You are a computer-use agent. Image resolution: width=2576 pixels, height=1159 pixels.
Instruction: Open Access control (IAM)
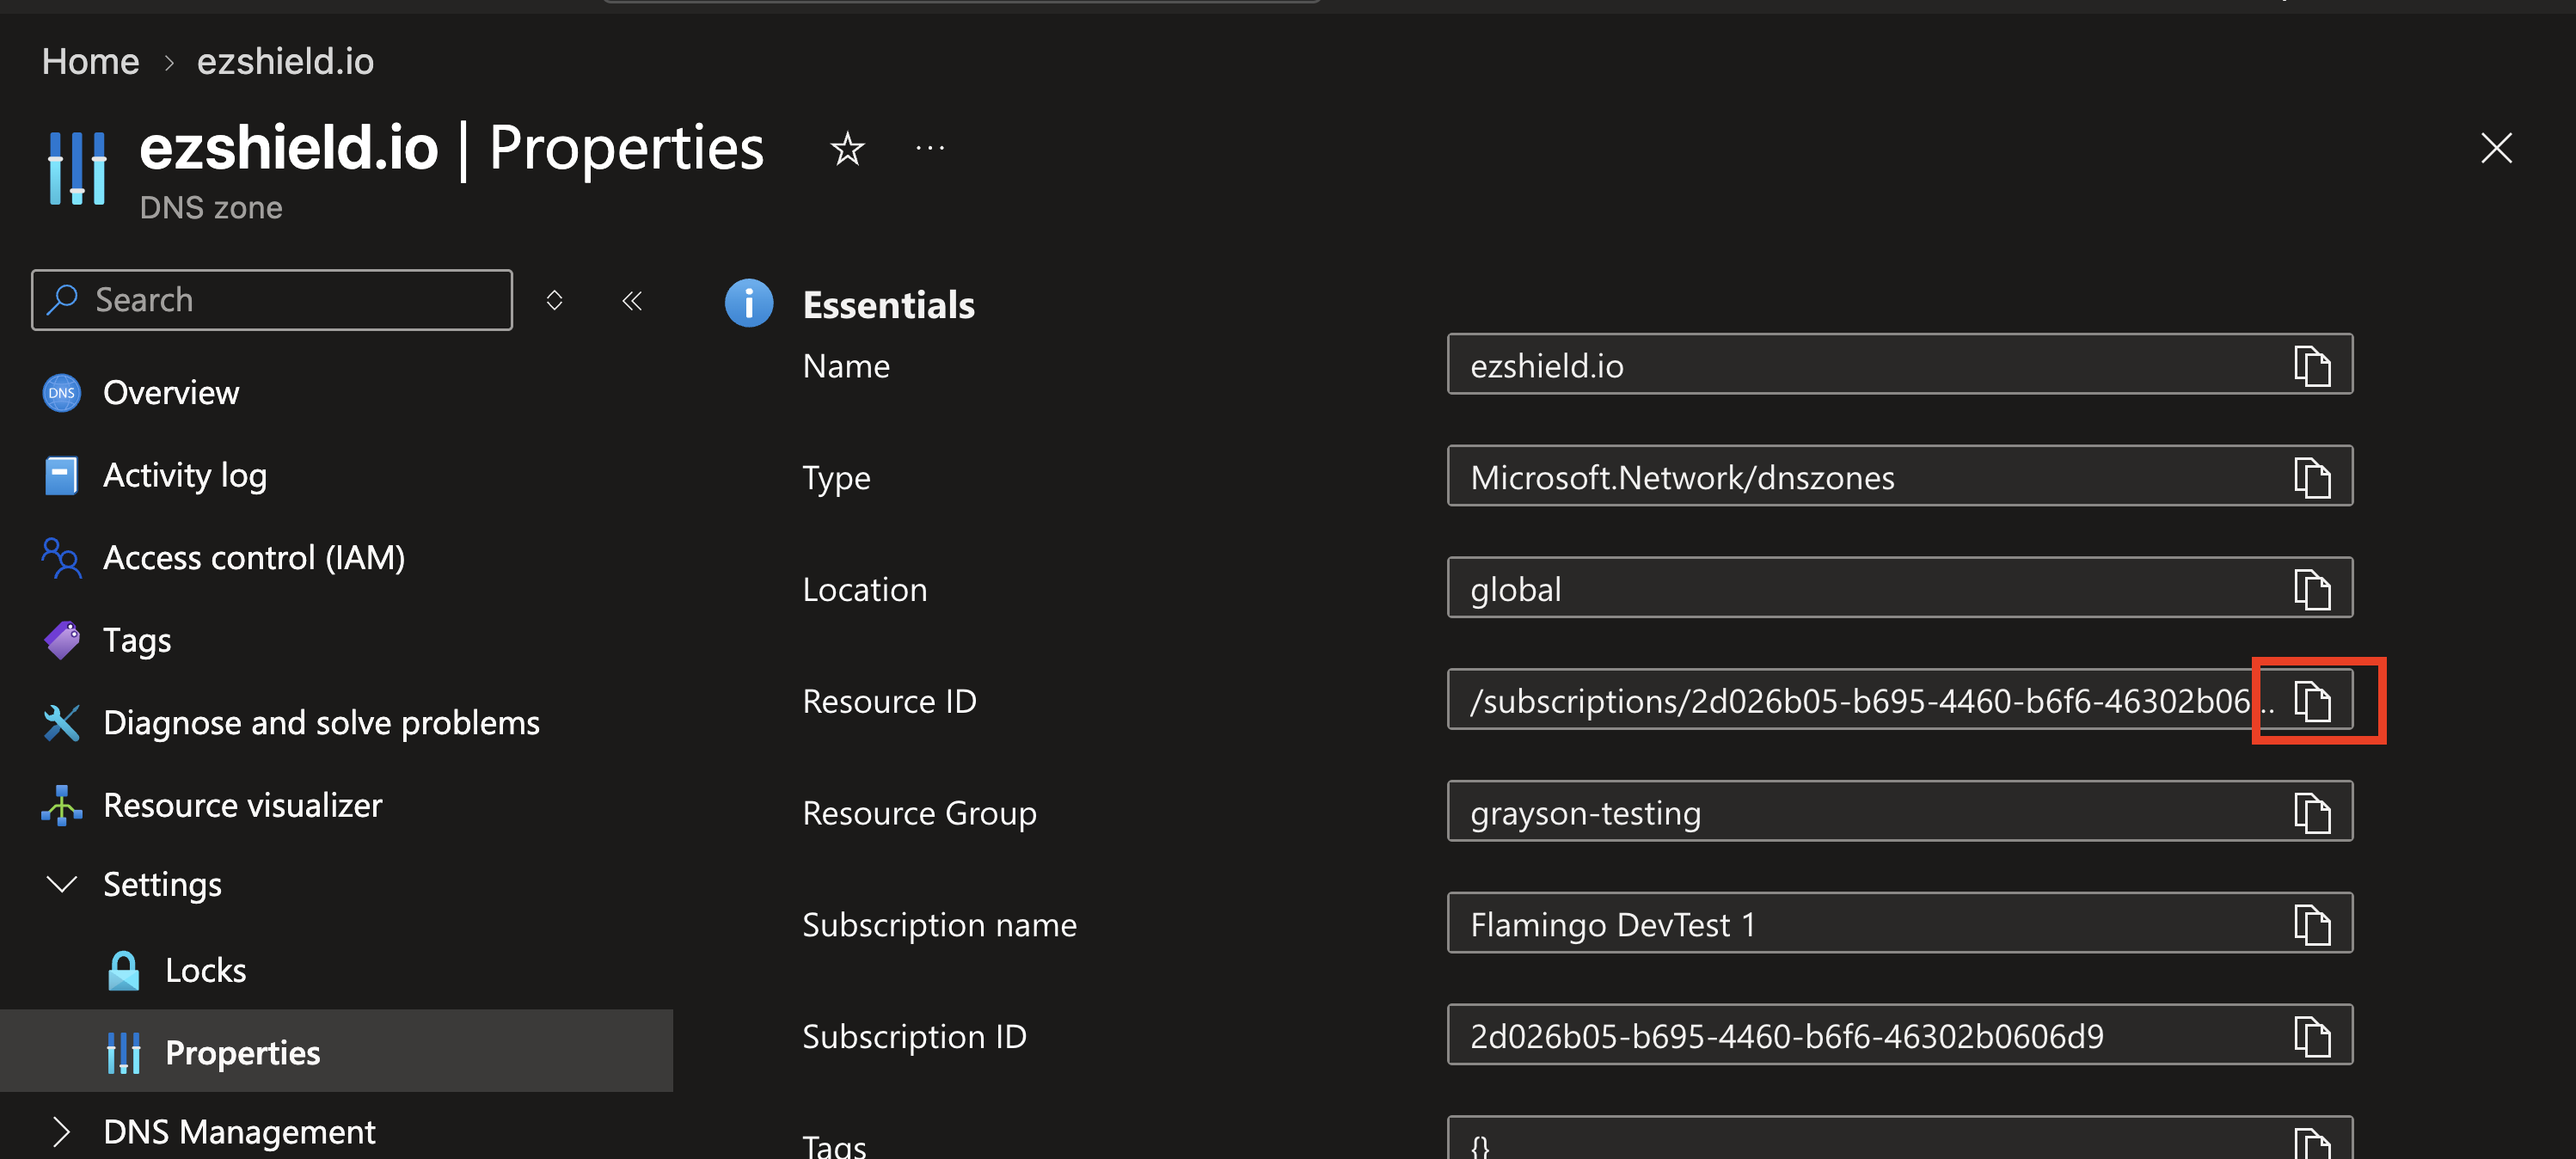click(254, 558)
